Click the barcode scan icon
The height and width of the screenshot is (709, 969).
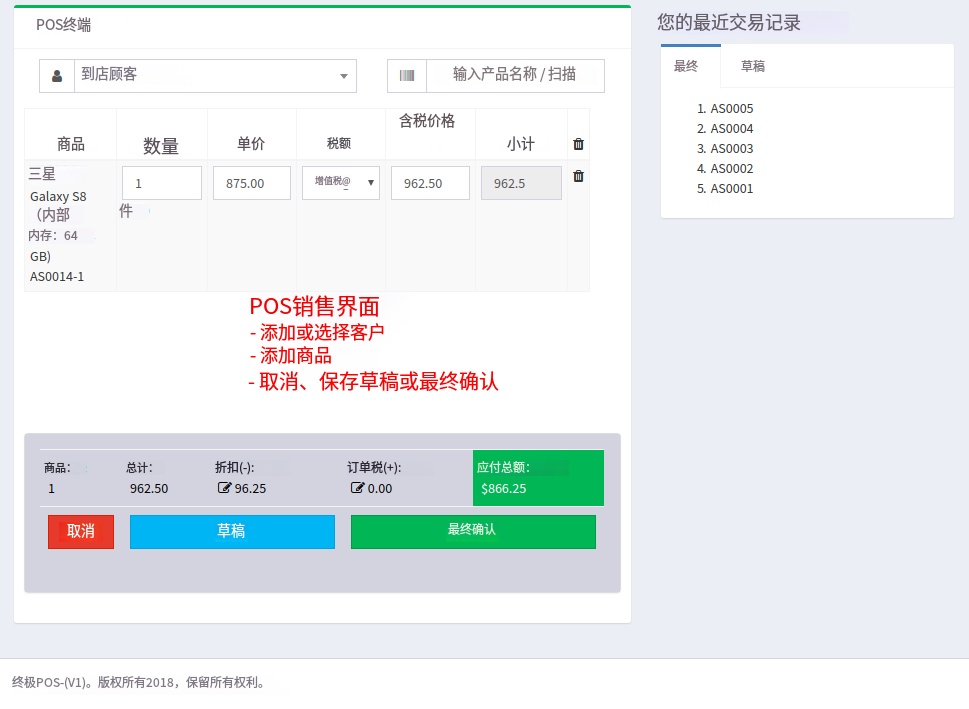pyautogui.click(x=407, y=75)
